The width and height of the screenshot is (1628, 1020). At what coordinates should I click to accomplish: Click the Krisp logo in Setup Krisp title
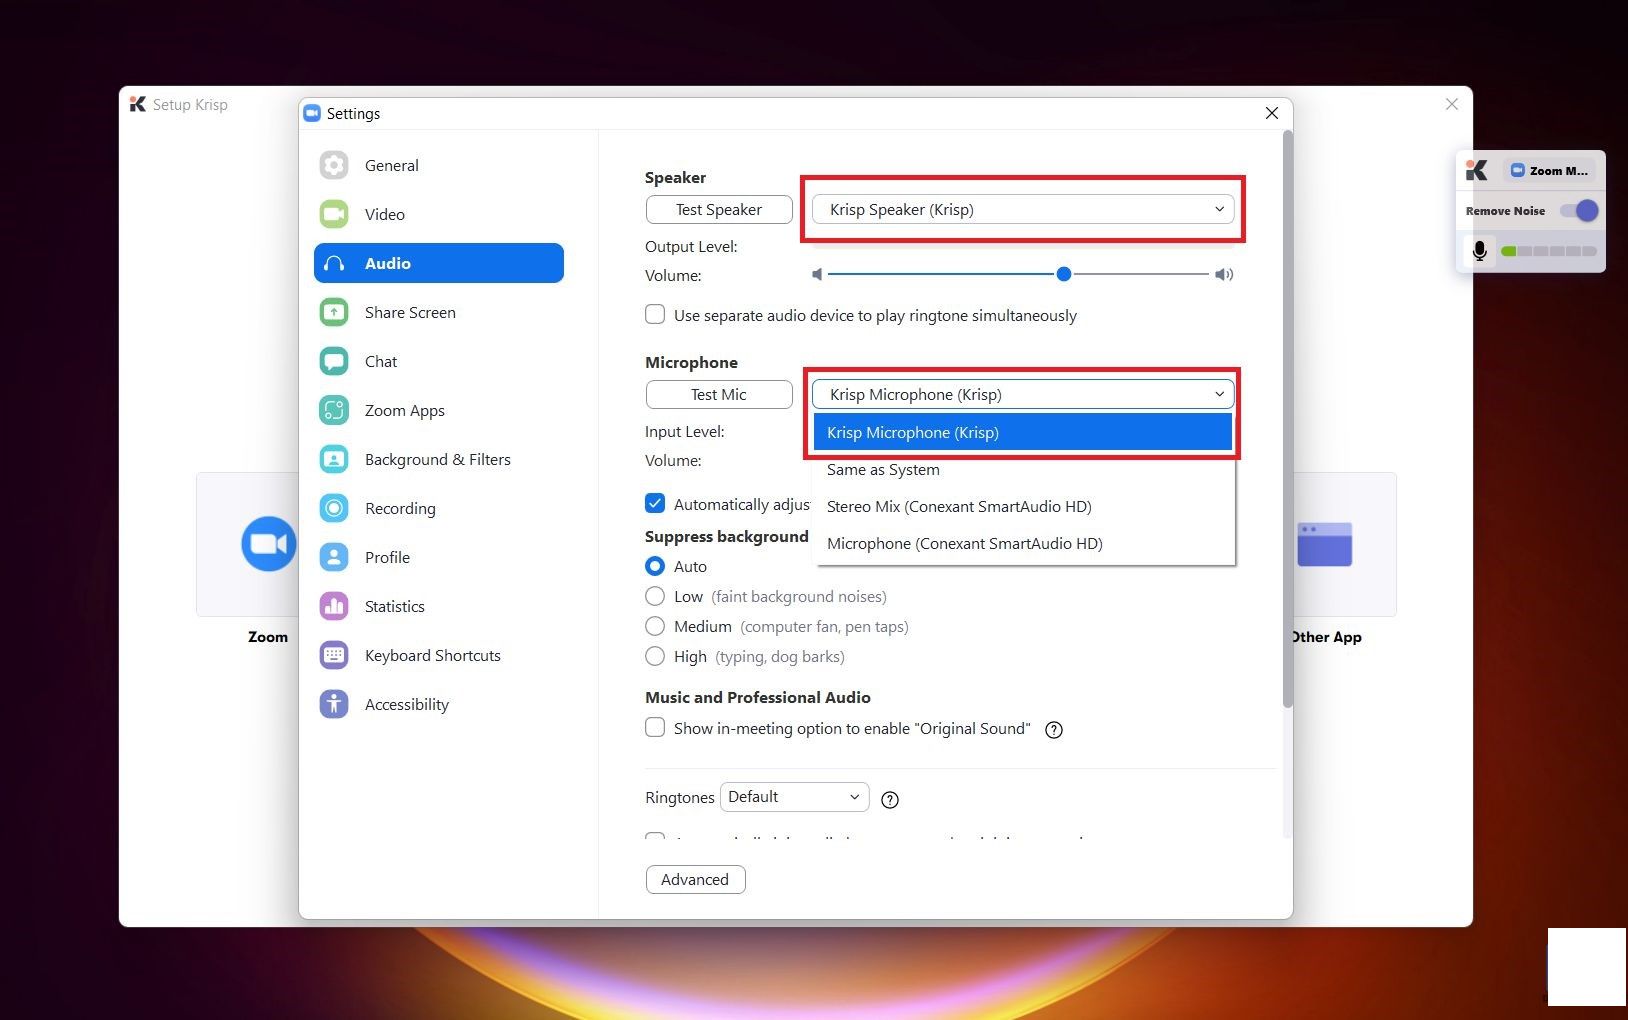pyautogui.click(x=138, y=104)
